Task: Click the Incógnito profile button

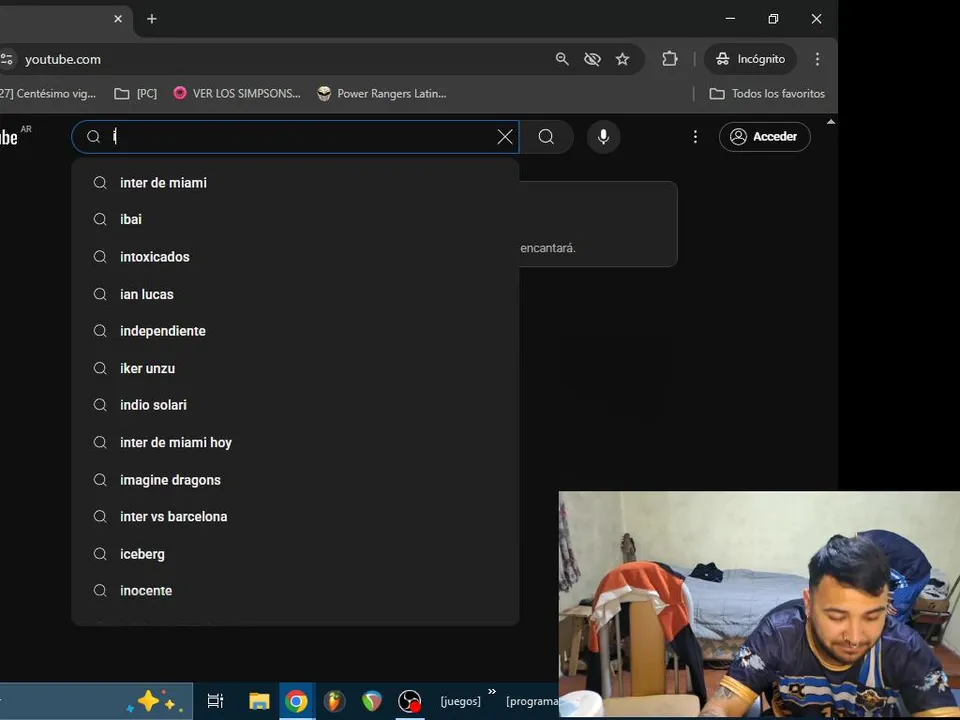Action: [751, 59]
